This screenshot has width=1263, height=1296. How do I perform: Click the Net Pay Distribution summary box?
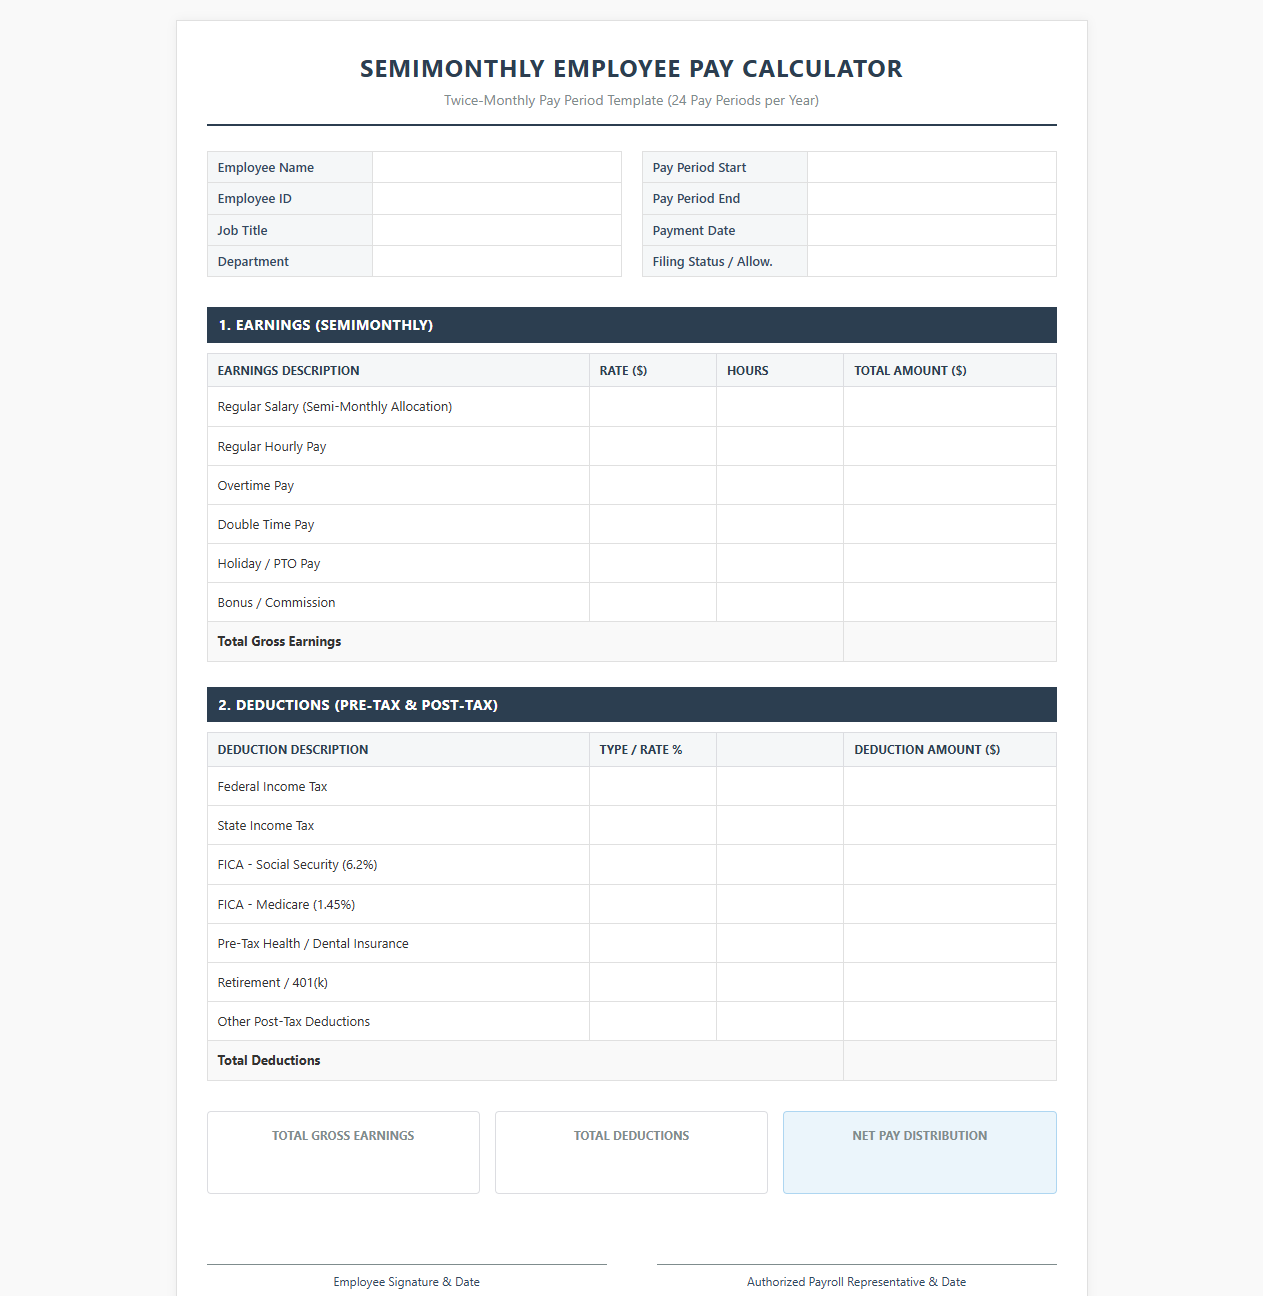920,1152
